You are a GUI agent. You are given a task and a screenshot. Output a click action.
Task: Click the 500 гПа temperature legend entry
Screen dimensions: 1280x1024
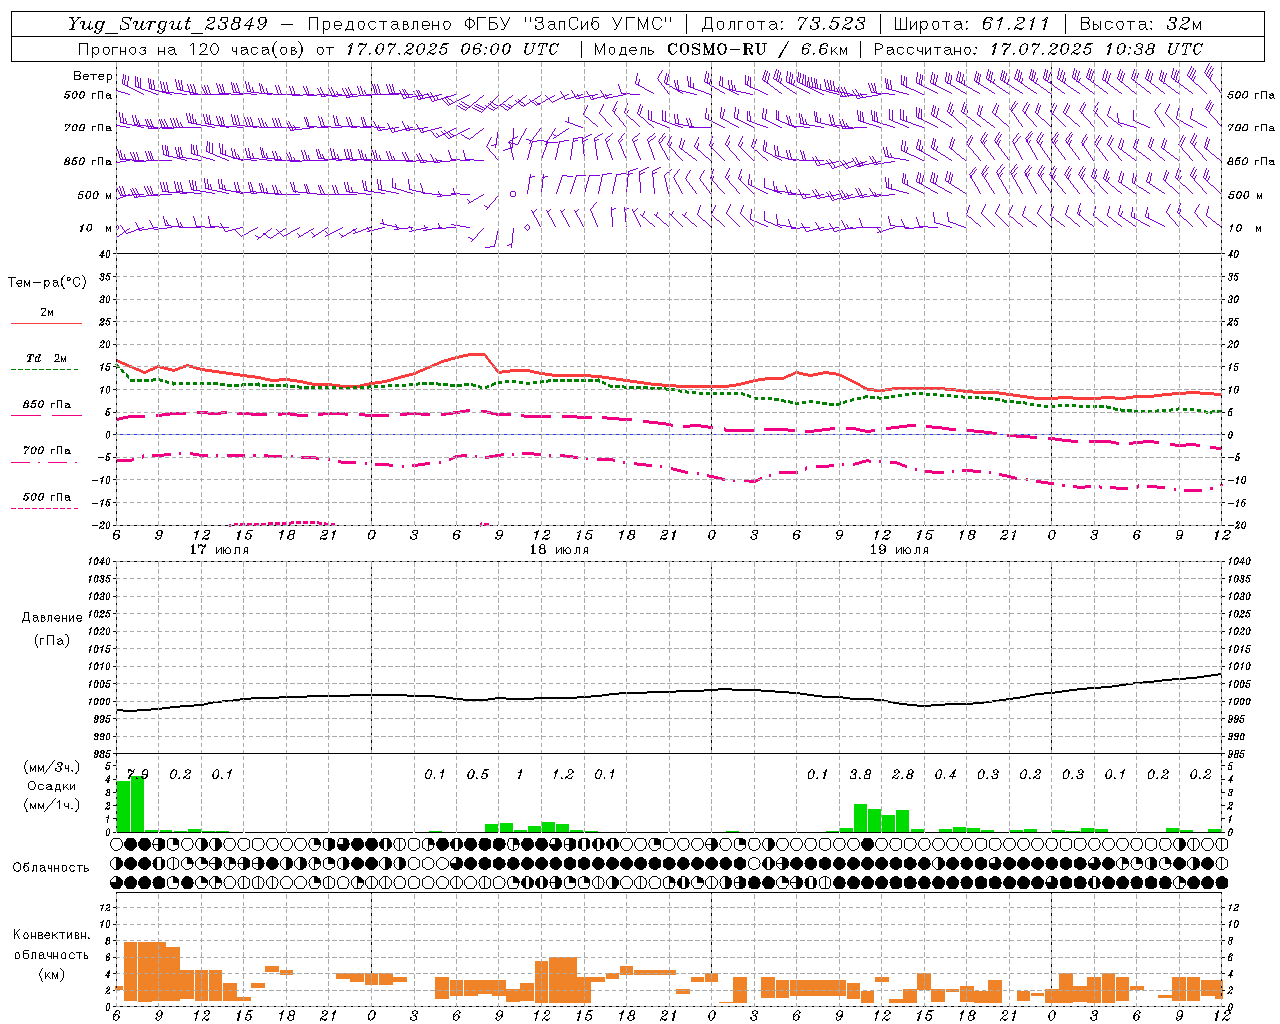coord(46,497)
